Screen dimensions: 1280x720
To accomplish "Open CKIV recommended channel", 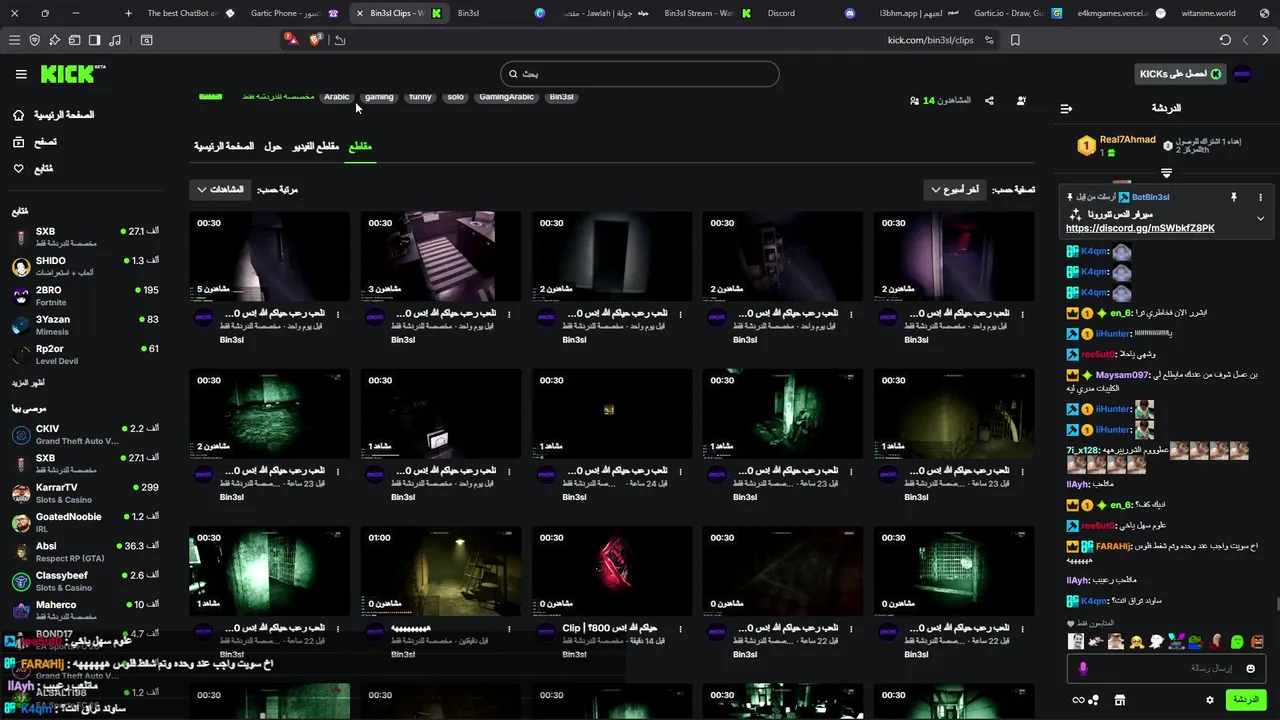I will click(x=85, y=434).
